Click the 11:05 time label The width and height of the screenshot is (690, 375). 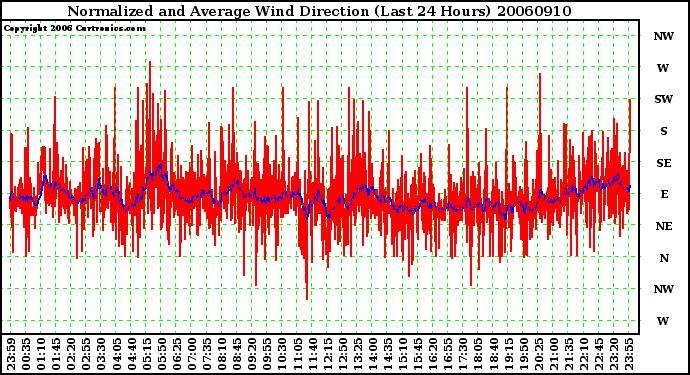pyautogui.click(x=297, y=354)
